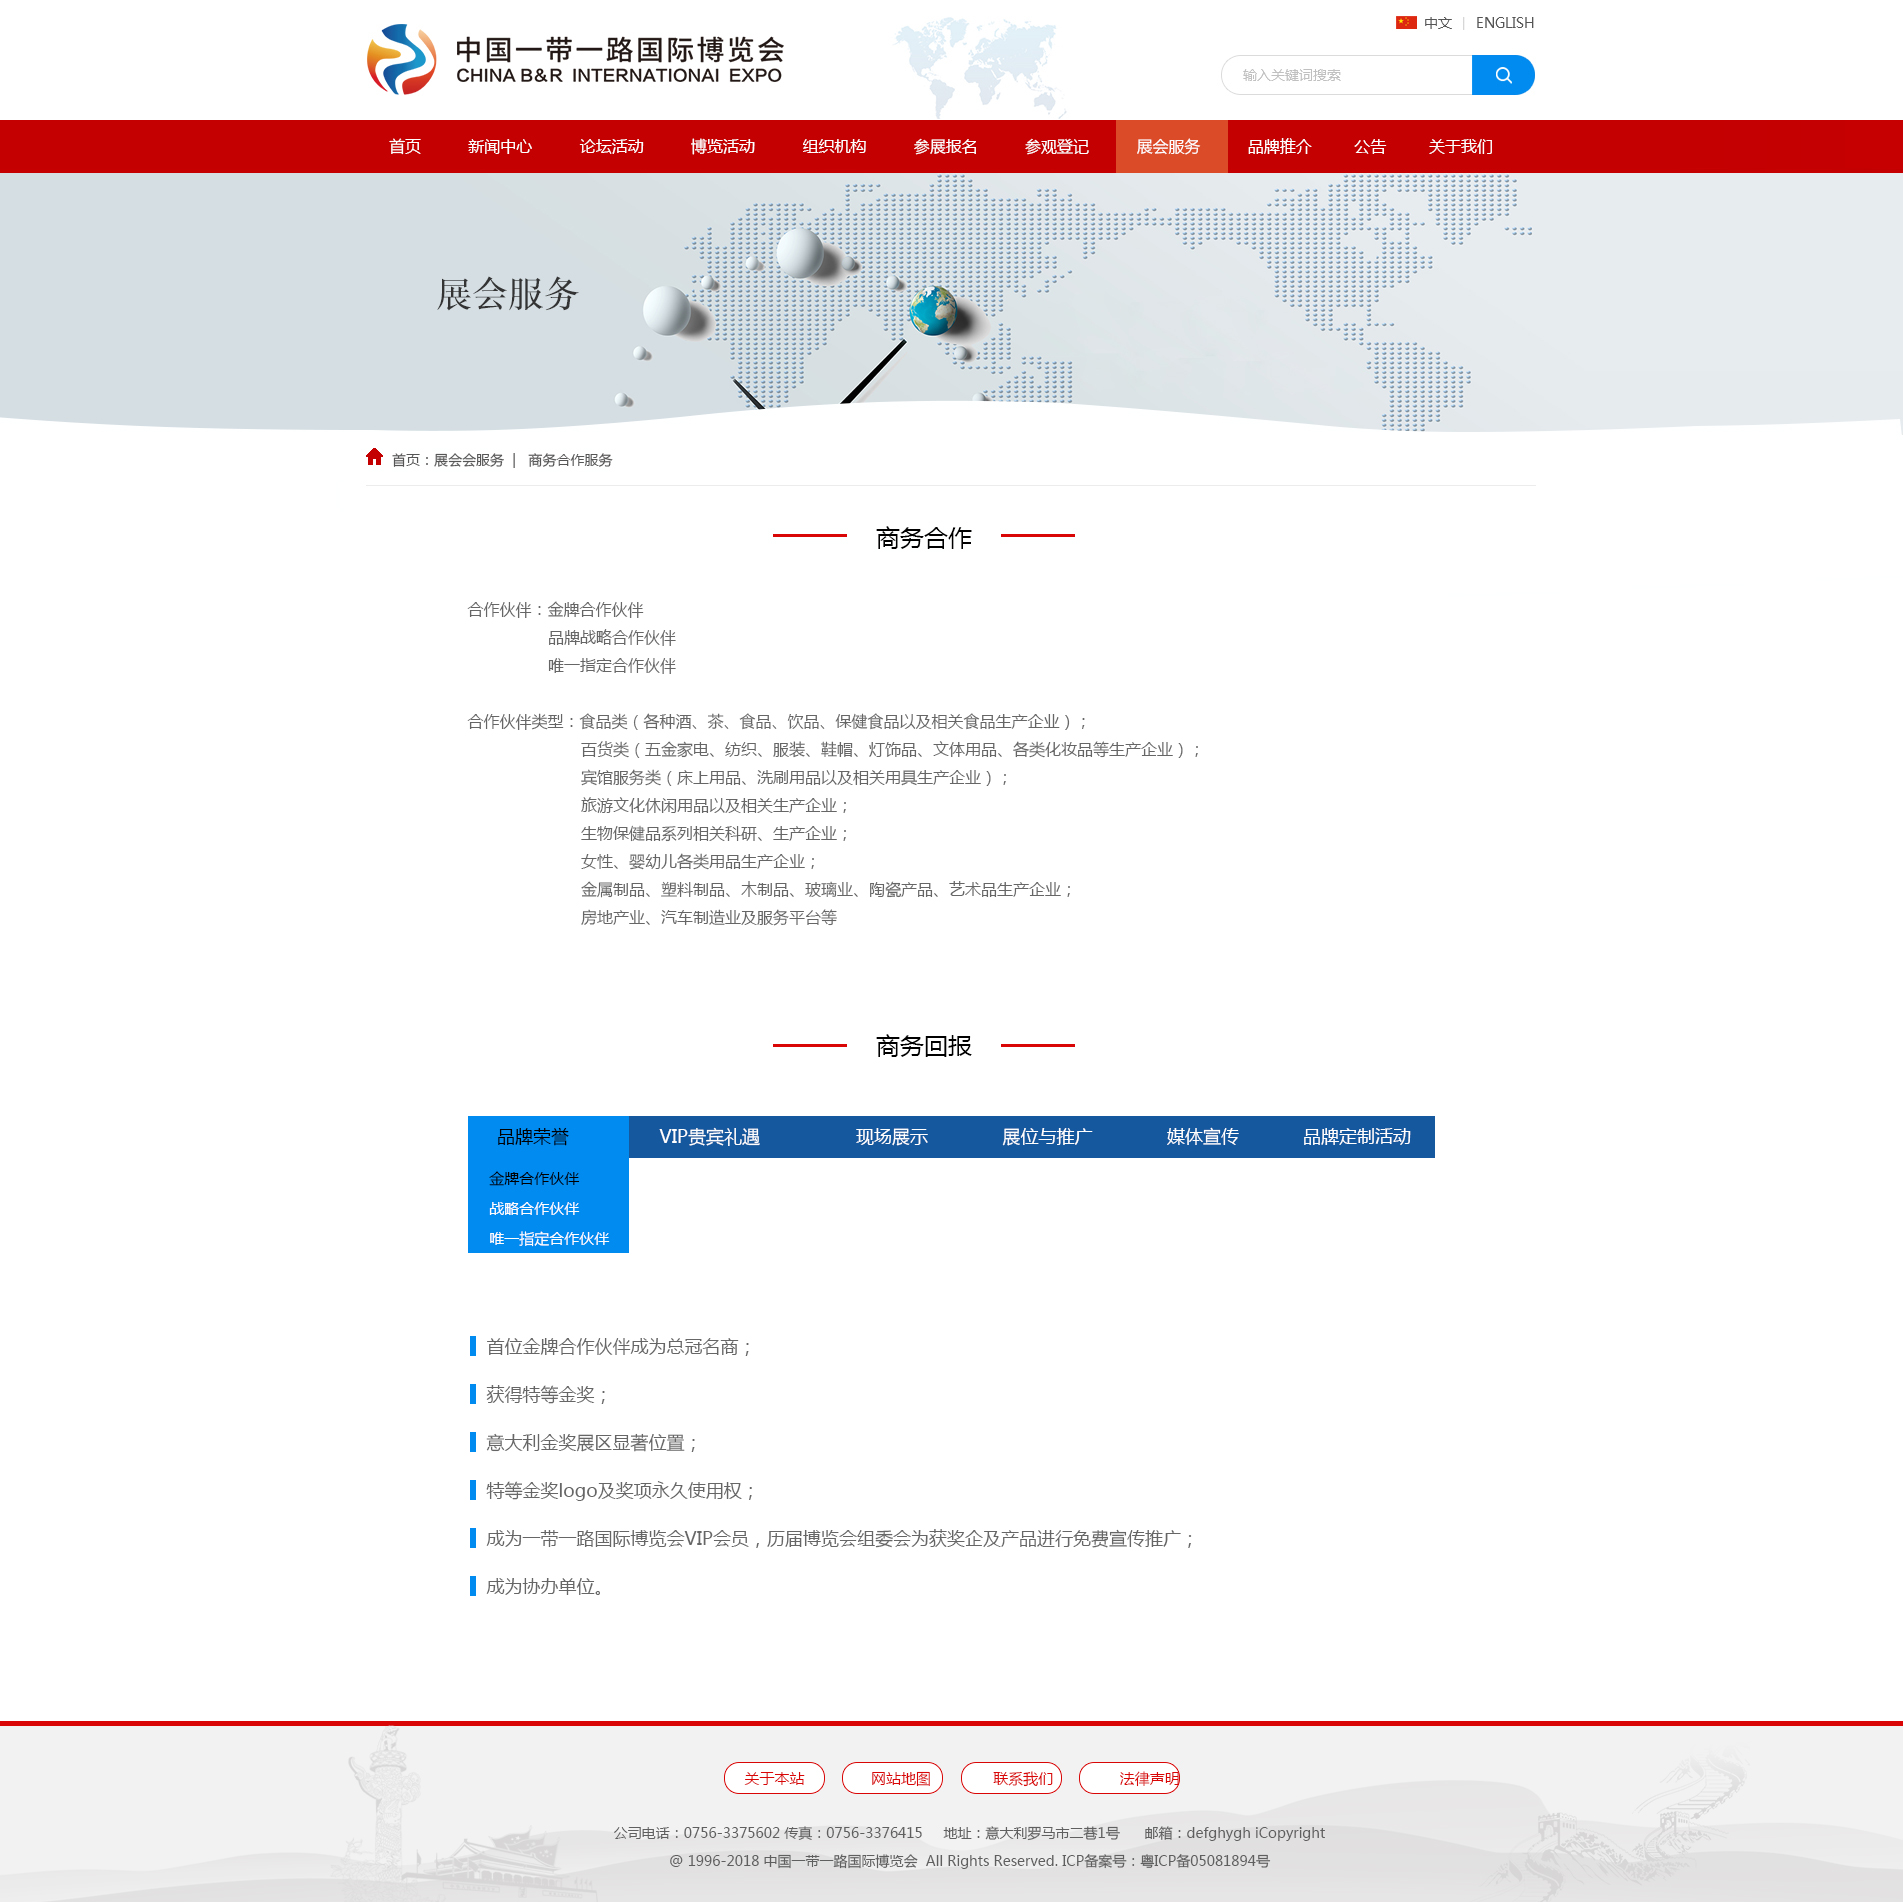1903x1902 pixels.
Task: Click the magnifier search button
Action: pos(1502,75)
